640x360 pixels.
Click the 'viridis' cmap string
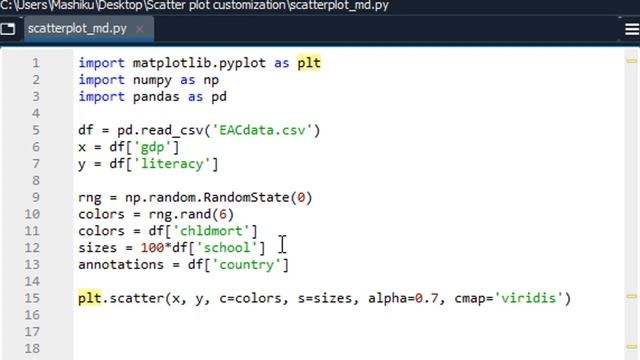click(x=529, y=298)
